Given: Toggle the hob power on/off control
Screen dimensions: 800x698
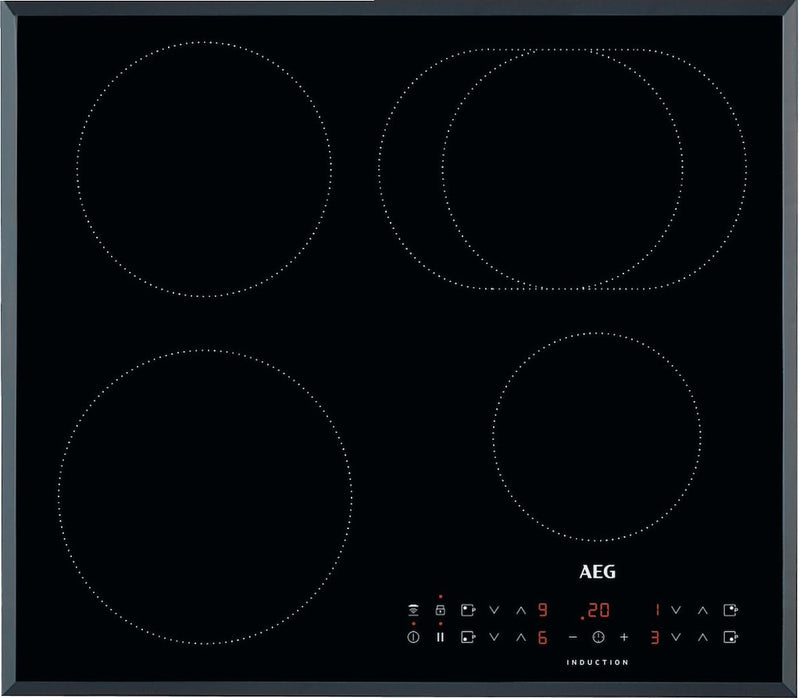Looking at the screenshot, I should (414, 637).
